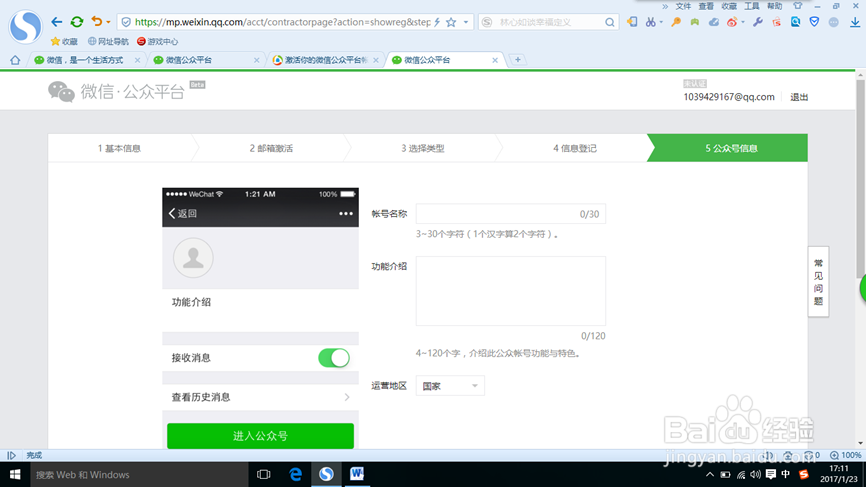Click the shirt skin icon in title bar

[x=798, y=6]
